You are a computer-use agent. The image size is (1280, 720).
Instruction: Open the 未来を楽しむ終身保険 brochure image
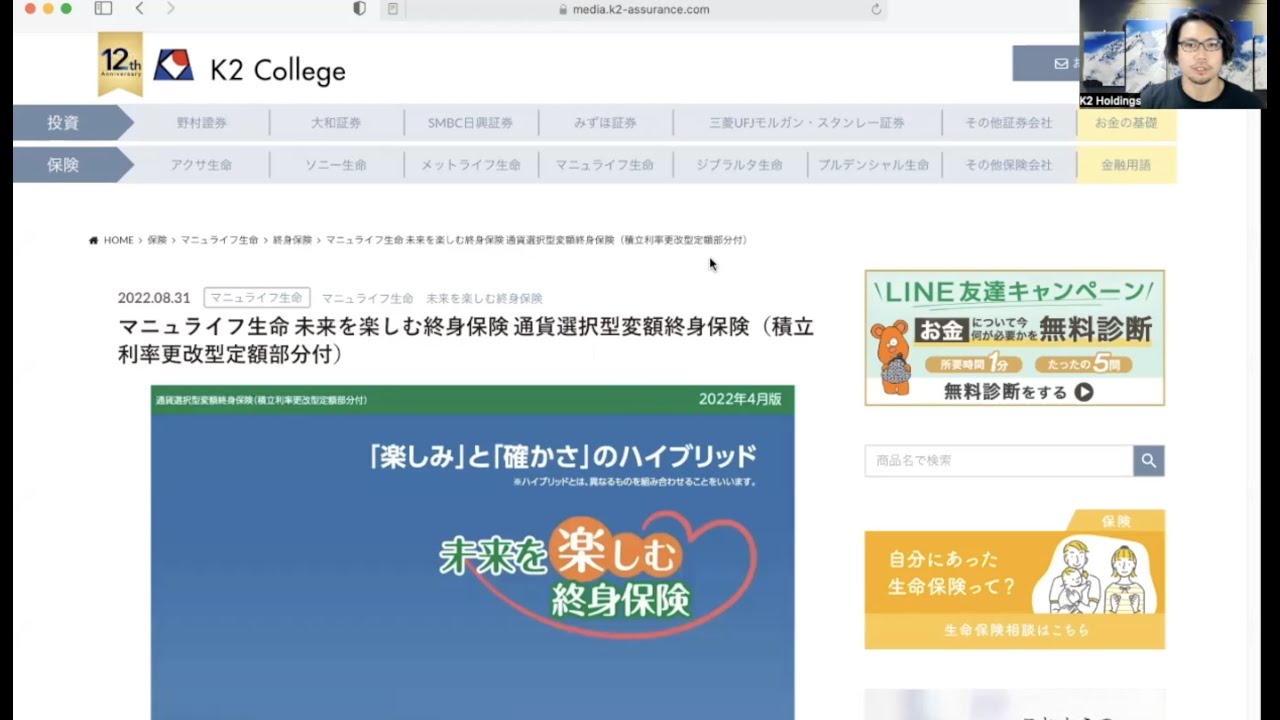472,552
